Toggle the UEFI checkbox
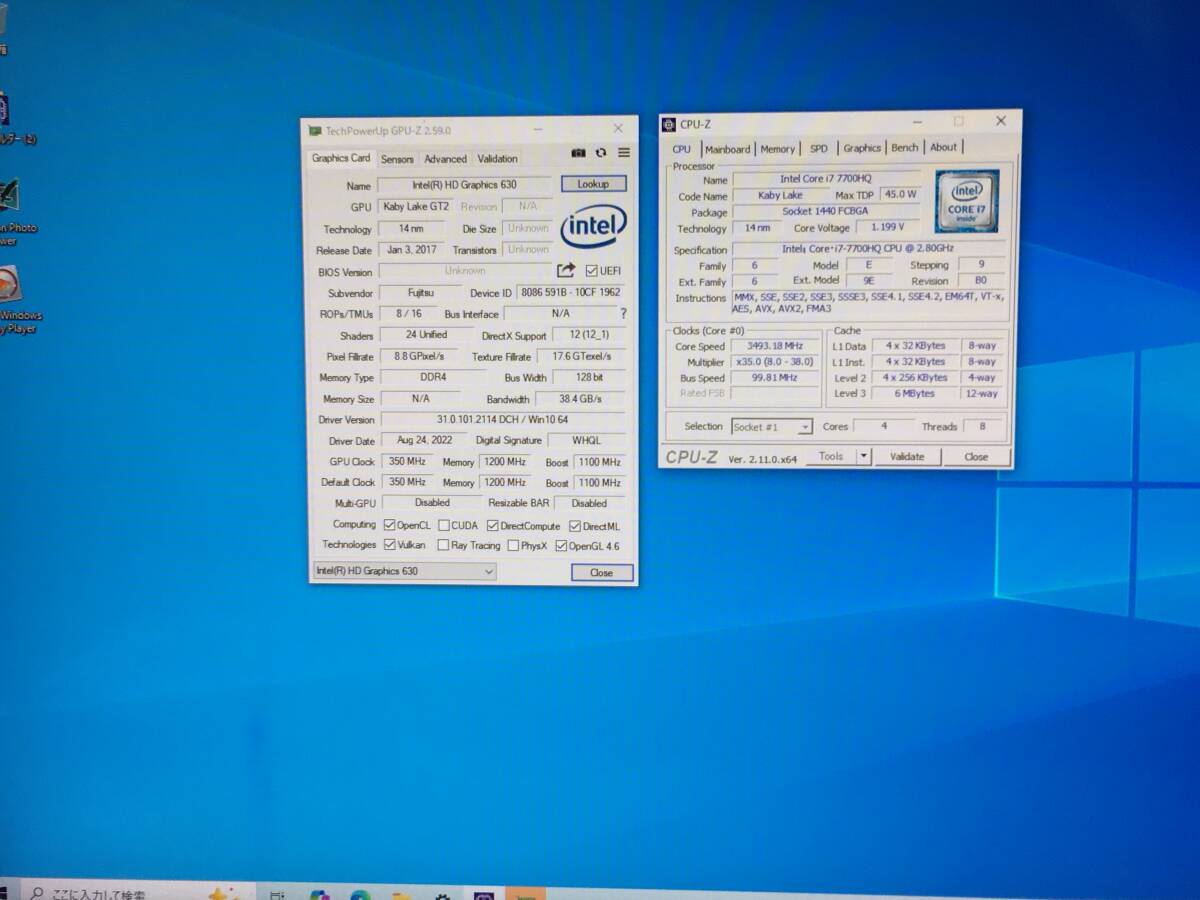This screenshot has height=900, width=1200. [591, 271]
